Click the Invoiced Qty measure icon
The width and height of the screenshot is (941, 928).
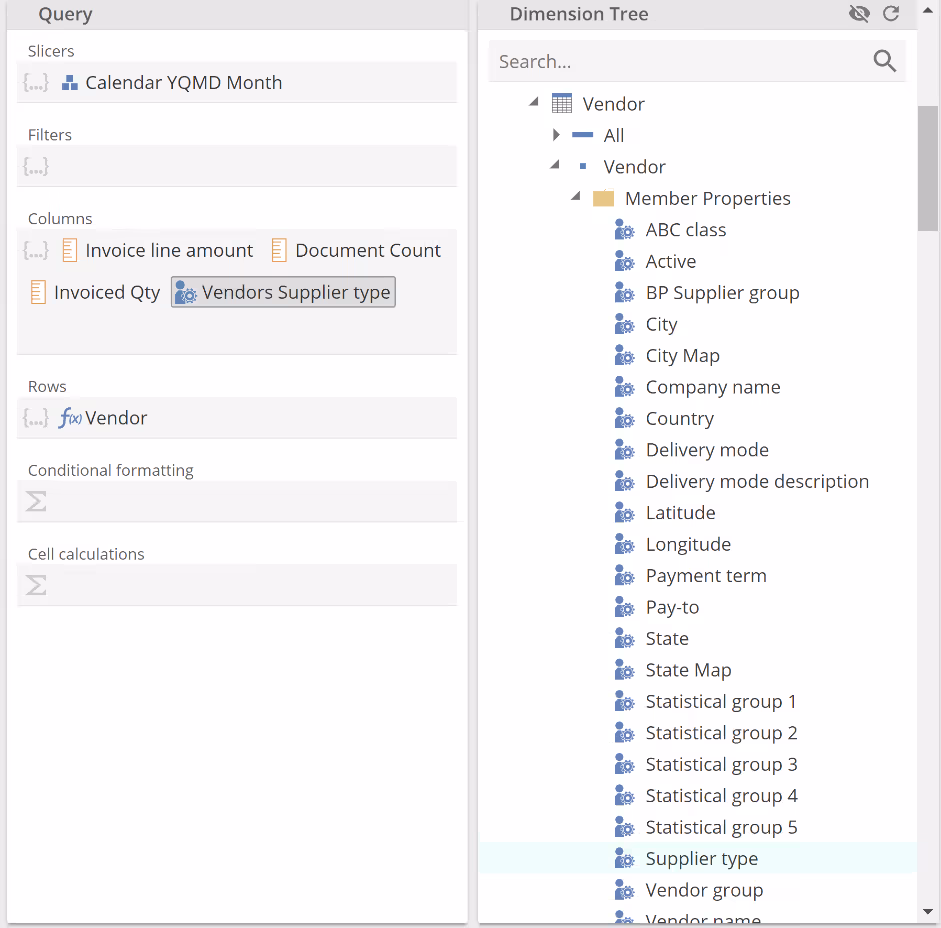pyautogui.click(x=38, y=292)
